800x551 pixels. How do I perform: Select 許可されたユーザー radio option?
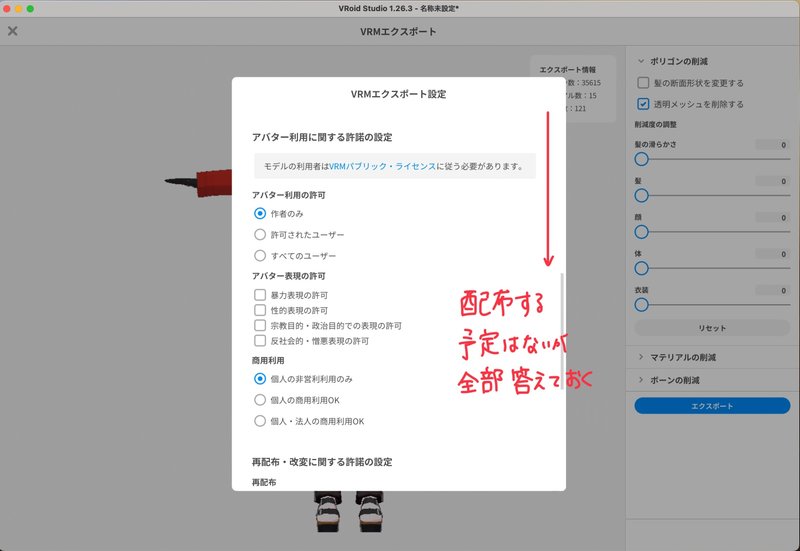point(260,234)
